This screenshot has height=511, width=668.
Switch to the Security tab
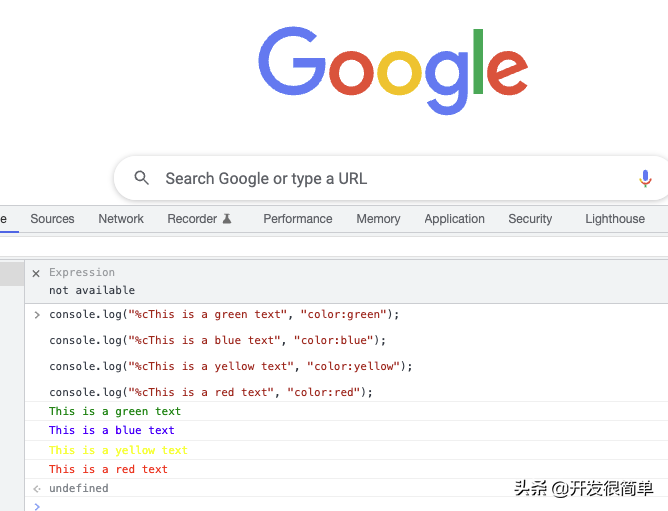pos(530,219)
